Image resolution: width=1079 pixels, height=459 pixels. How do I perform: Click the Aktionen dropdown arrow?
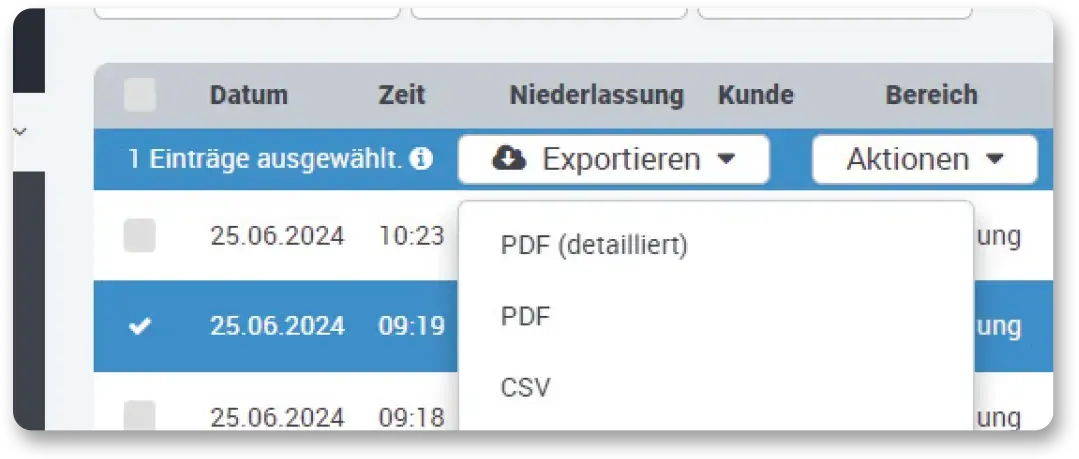pyautogui.click(x=994, y=159)
